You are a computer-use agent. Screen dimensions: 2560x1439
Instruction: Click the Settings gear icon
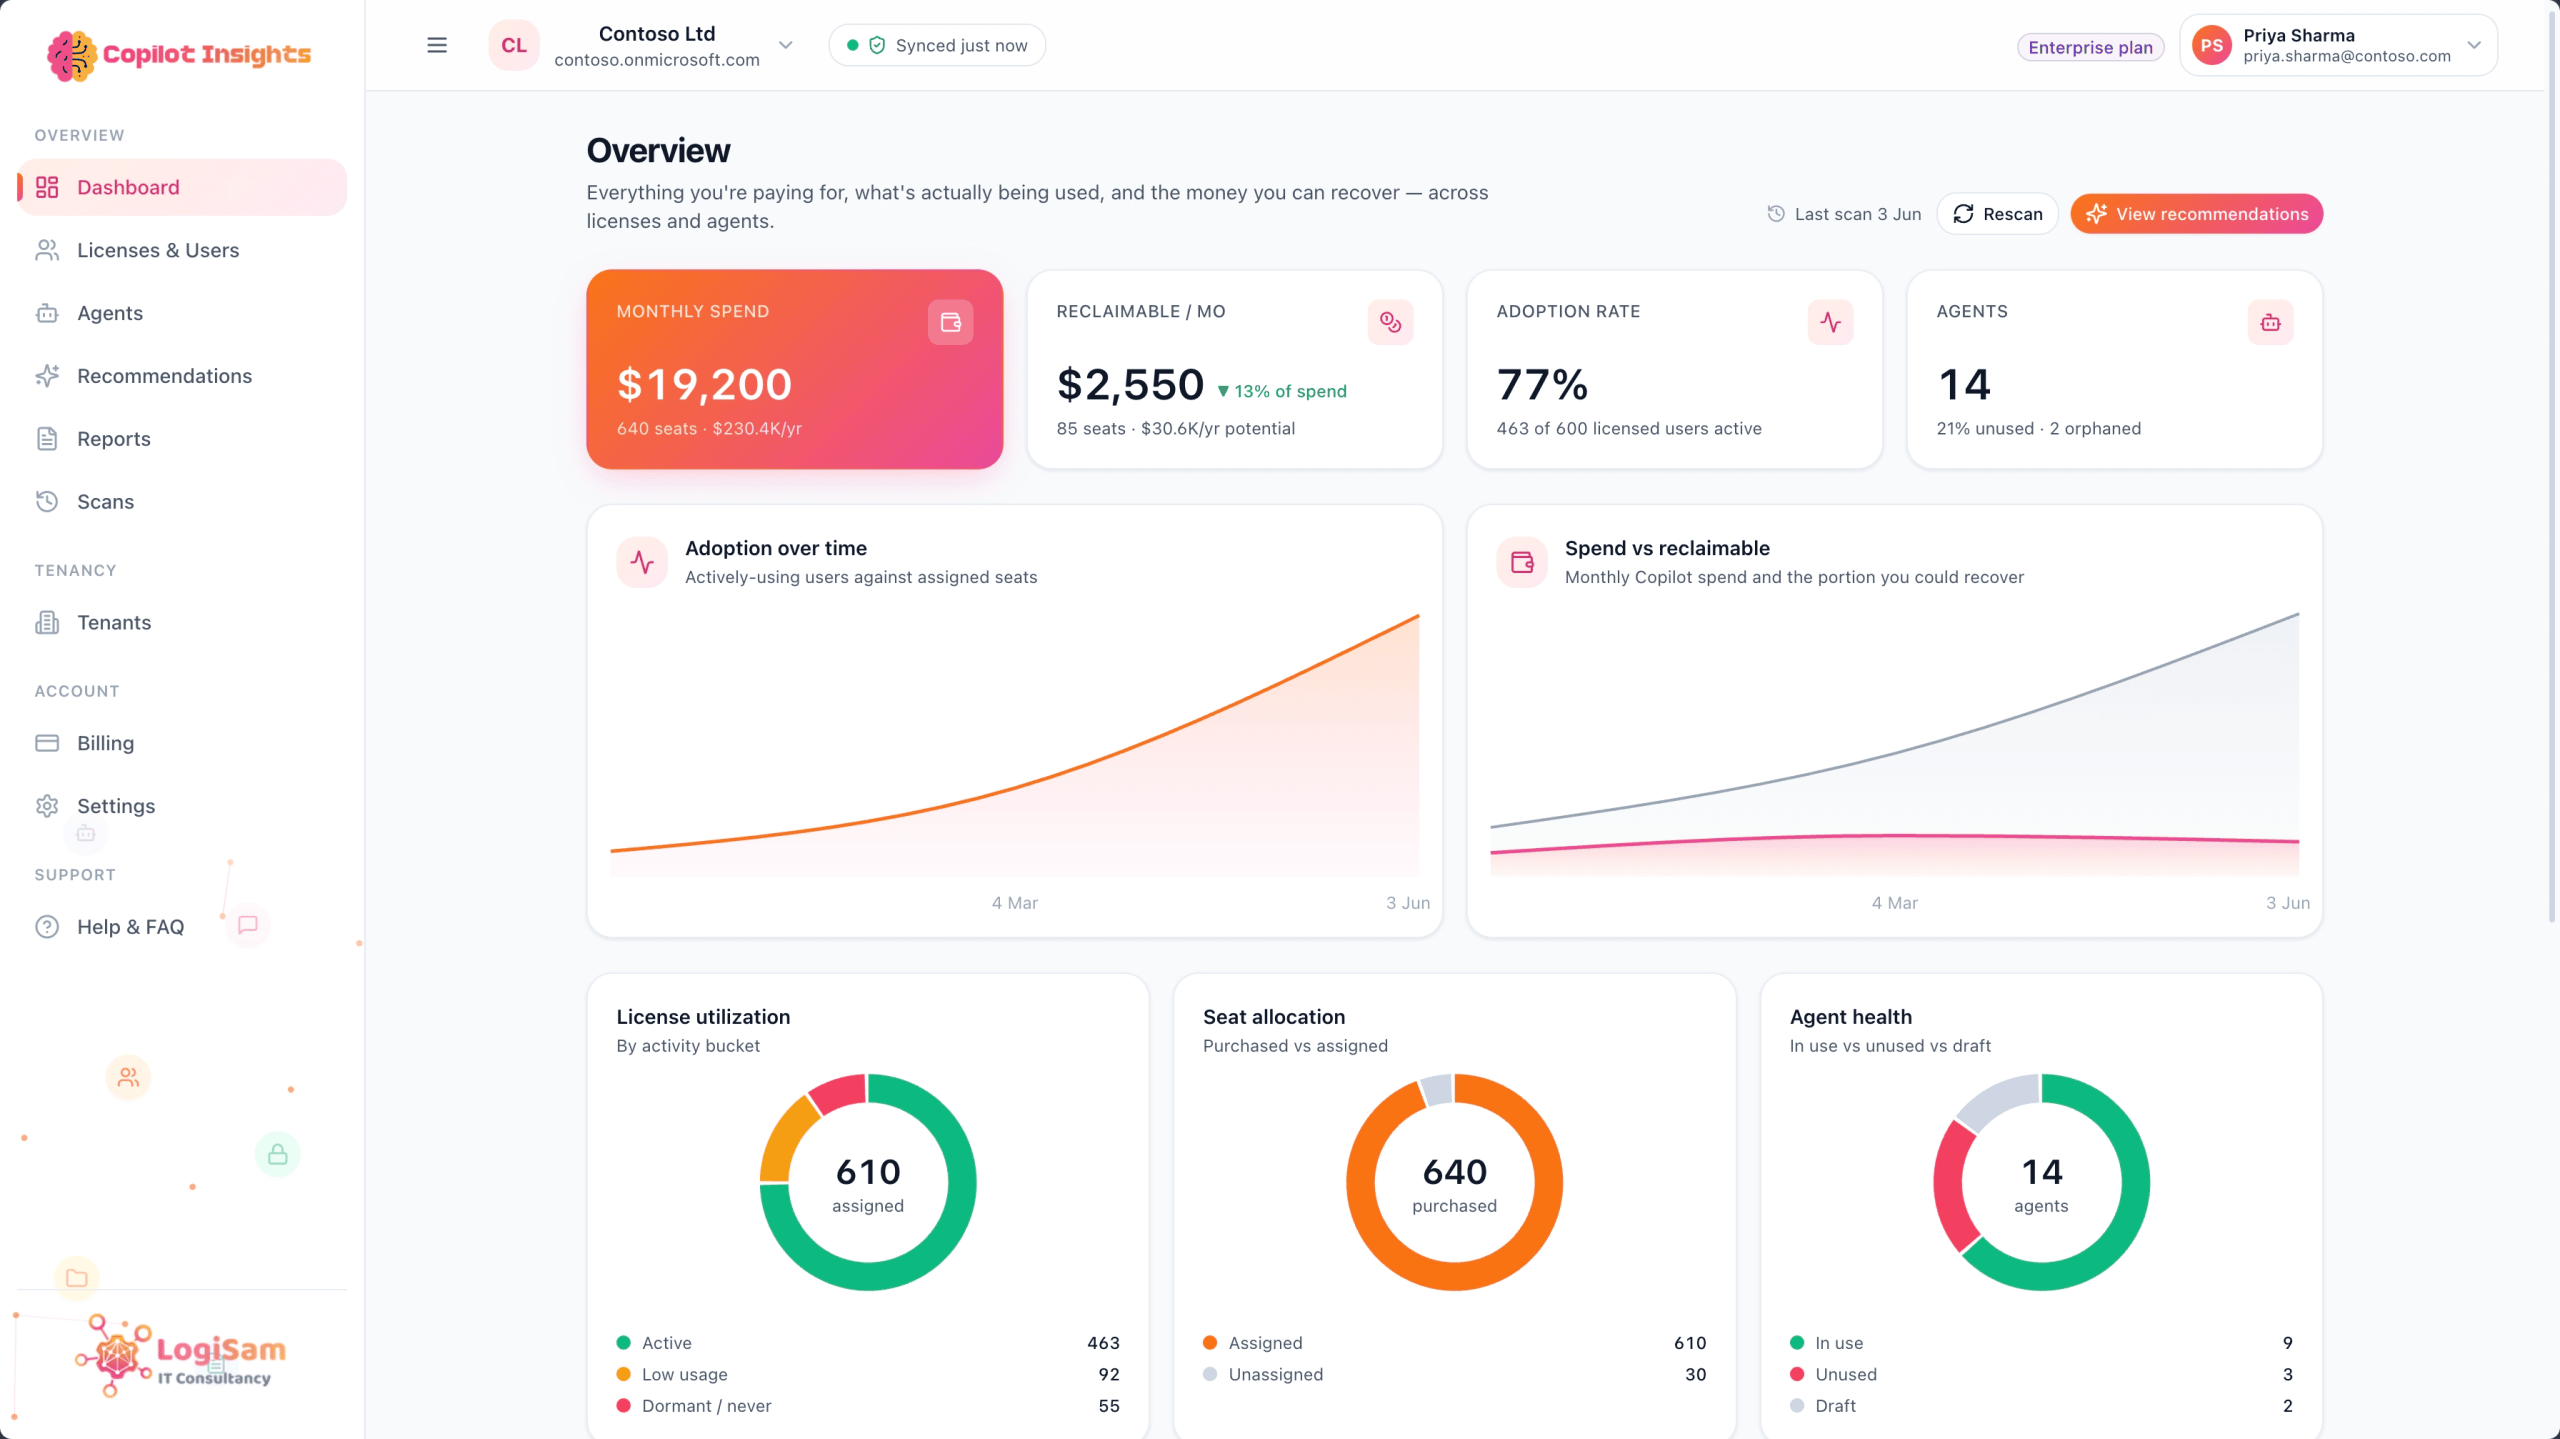coord(47,806)
